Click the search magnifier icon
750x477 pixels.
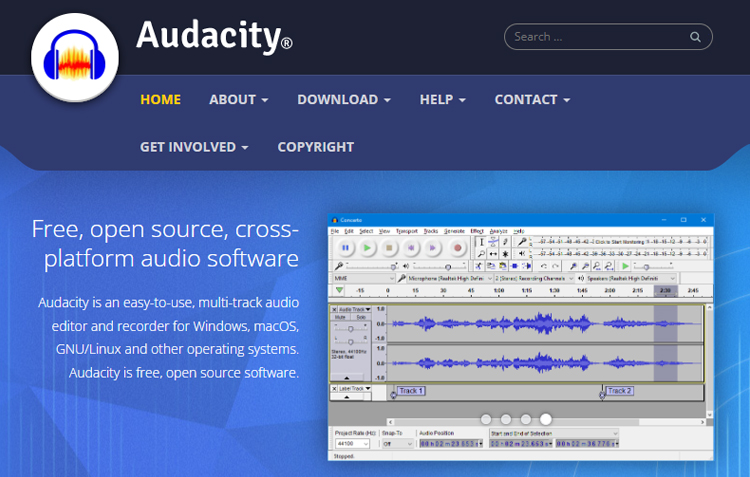(695, 37)
